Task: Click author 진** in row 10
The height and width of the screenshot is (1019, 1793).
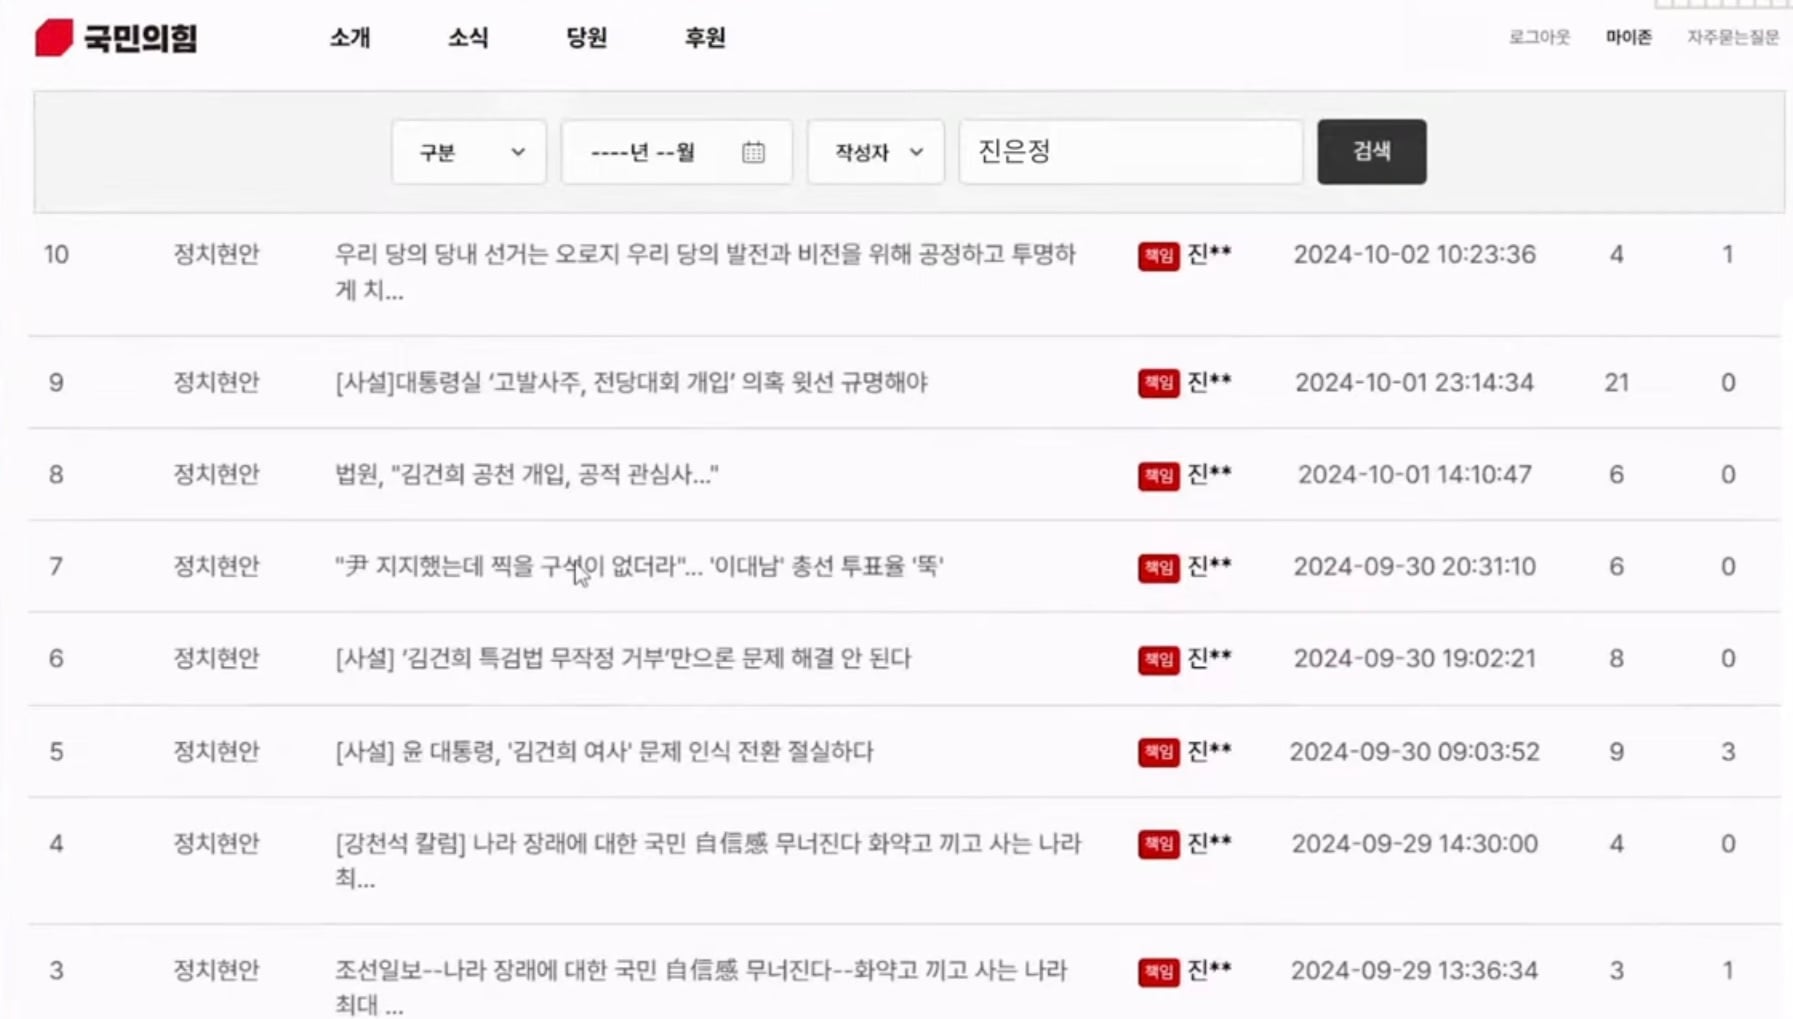Action: click(1209, 254)
